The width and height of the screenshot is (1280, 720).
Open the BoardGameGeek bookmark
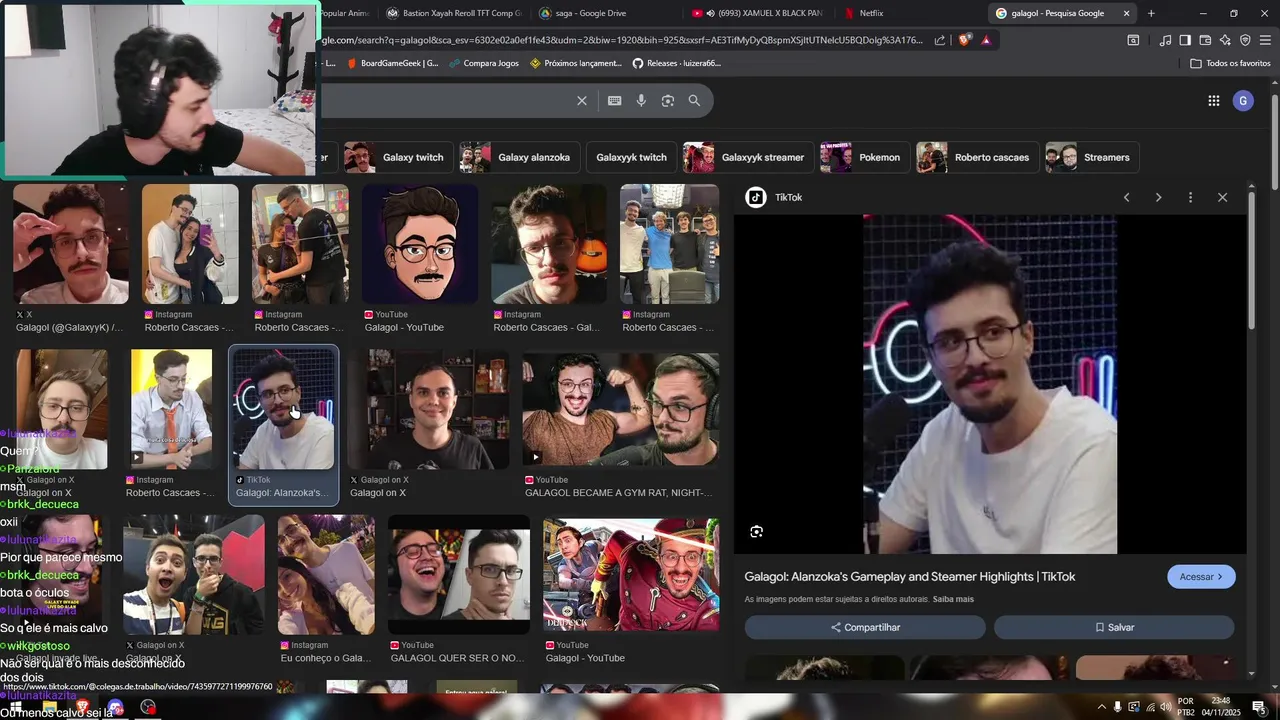click(392, 63)
